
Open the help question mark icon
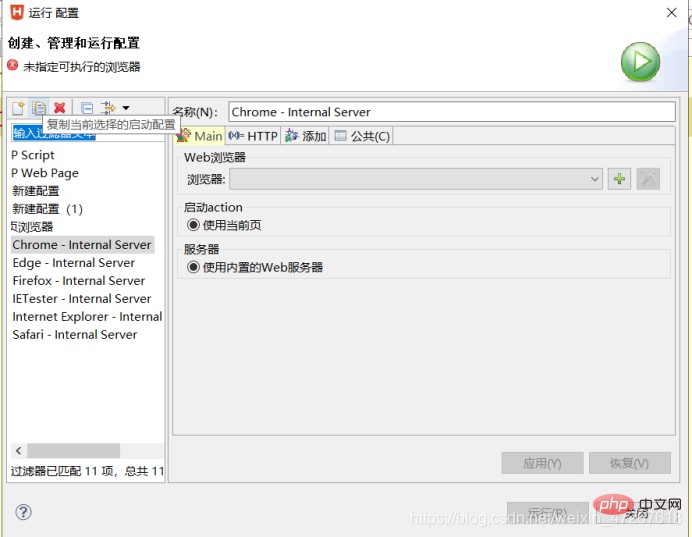point(23,512)
